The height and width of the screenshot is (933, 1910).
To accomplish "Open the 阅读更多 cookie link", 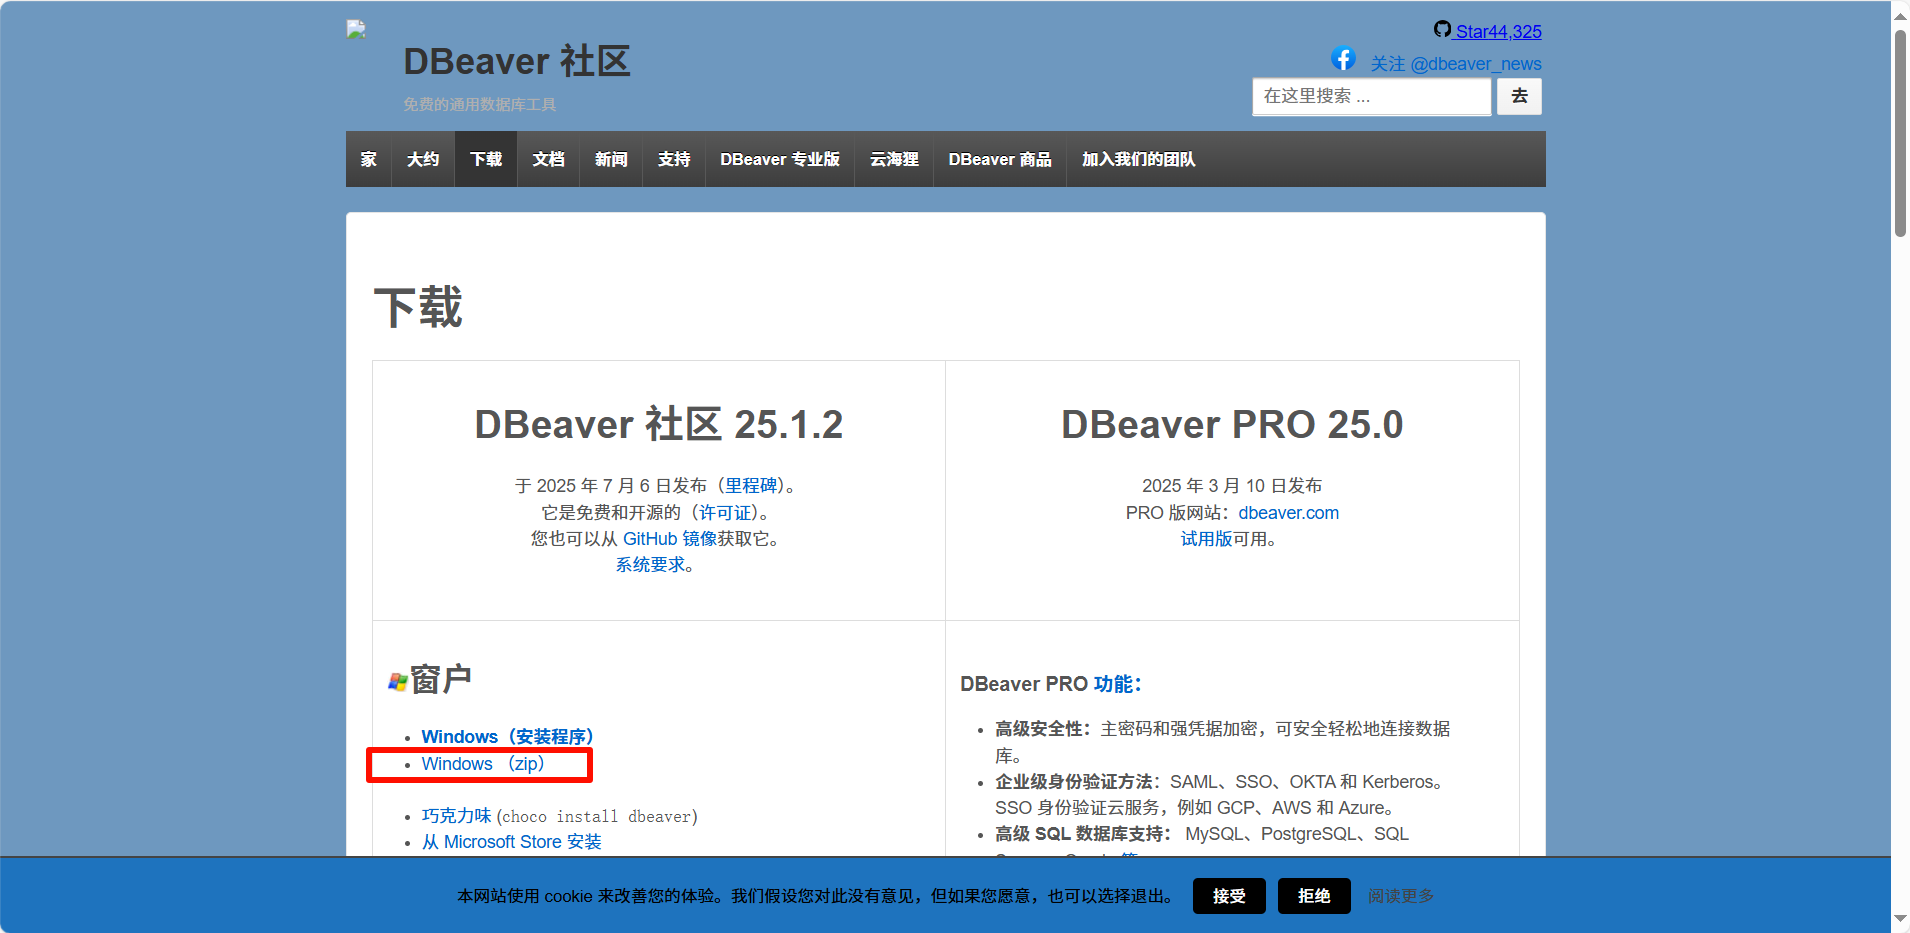I will click(x=1401, y=896).
